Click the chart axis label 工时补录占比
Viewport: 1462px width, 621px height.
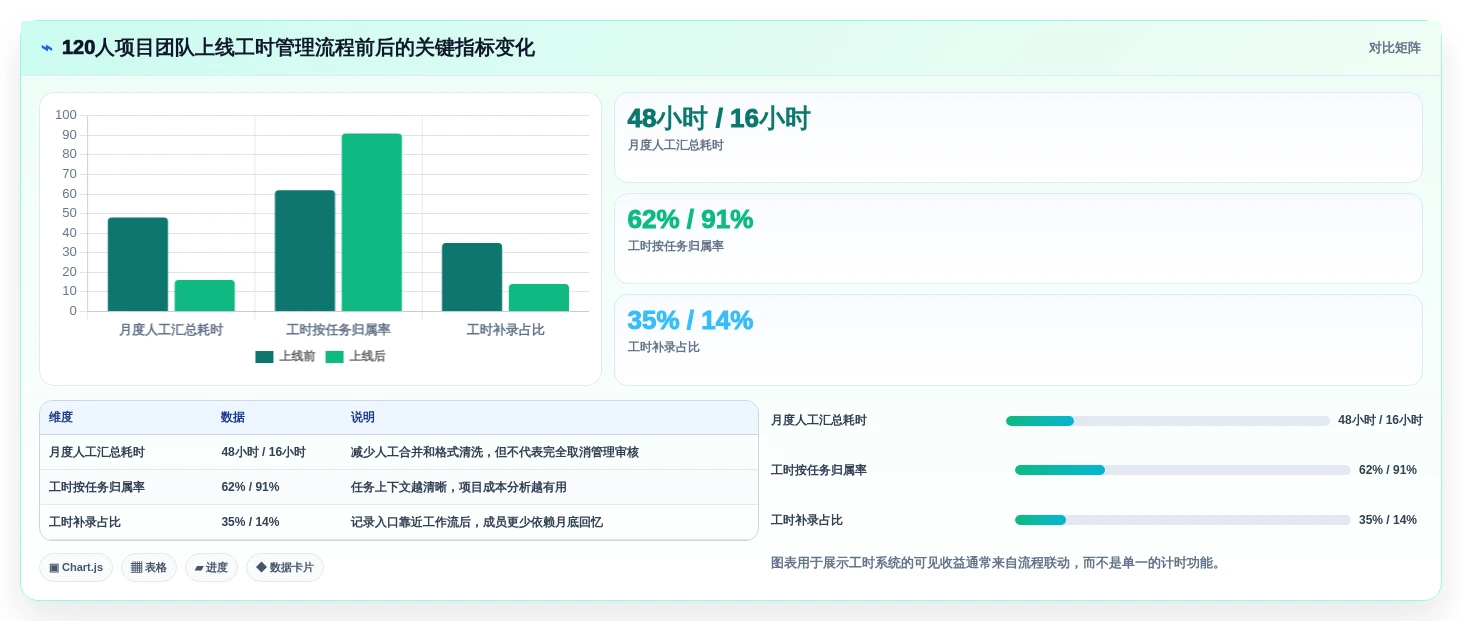tap(506, 330)
